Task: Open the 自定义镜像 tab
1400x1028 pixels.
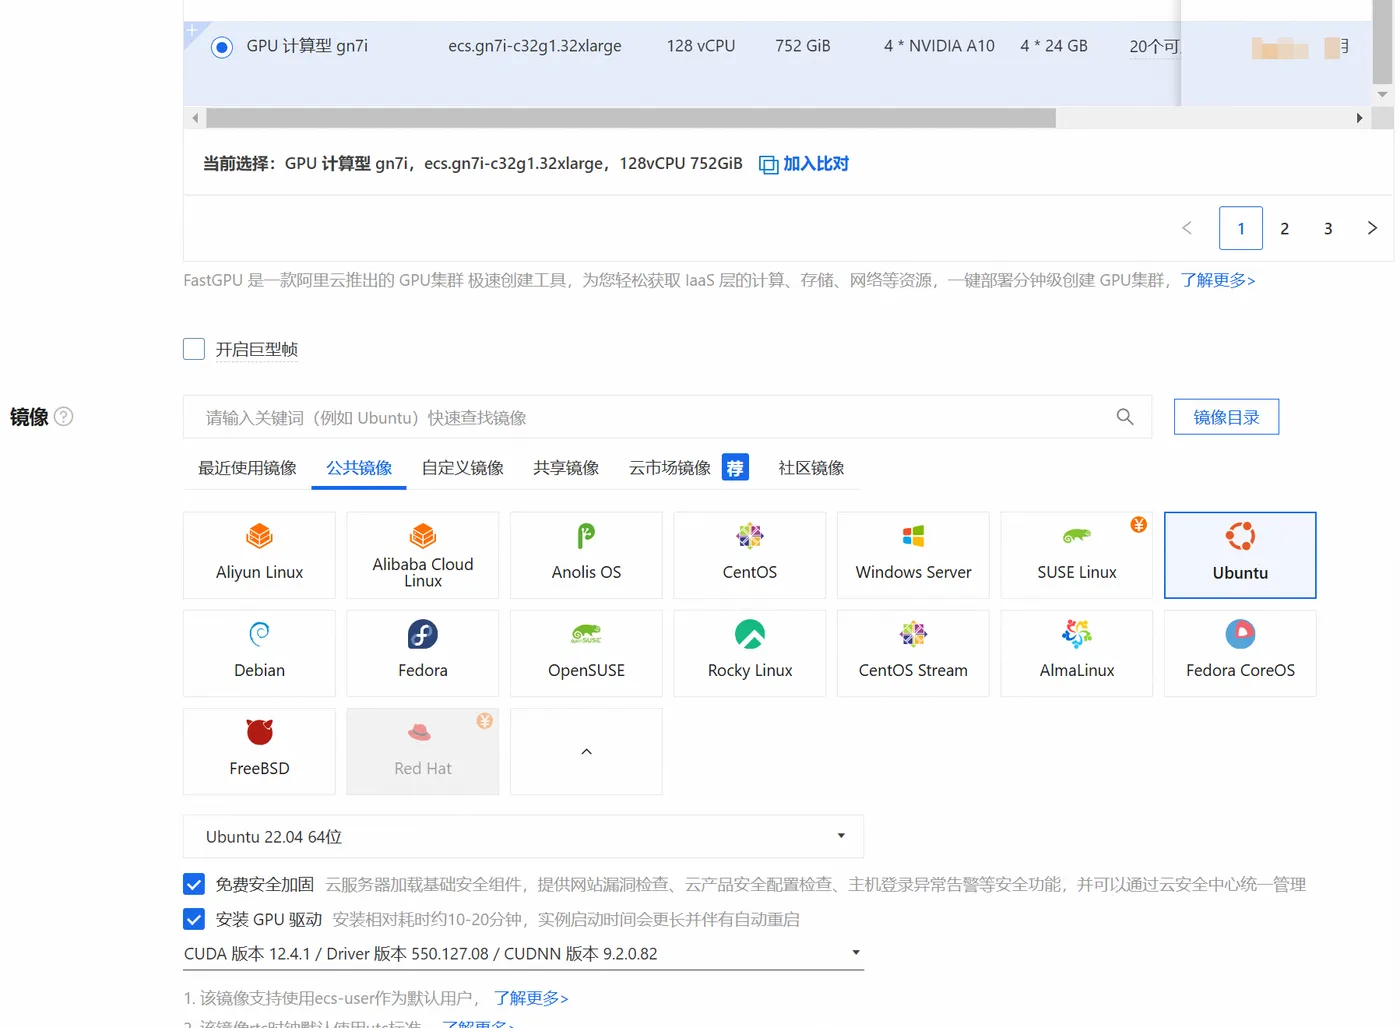Action: point(463,468)
